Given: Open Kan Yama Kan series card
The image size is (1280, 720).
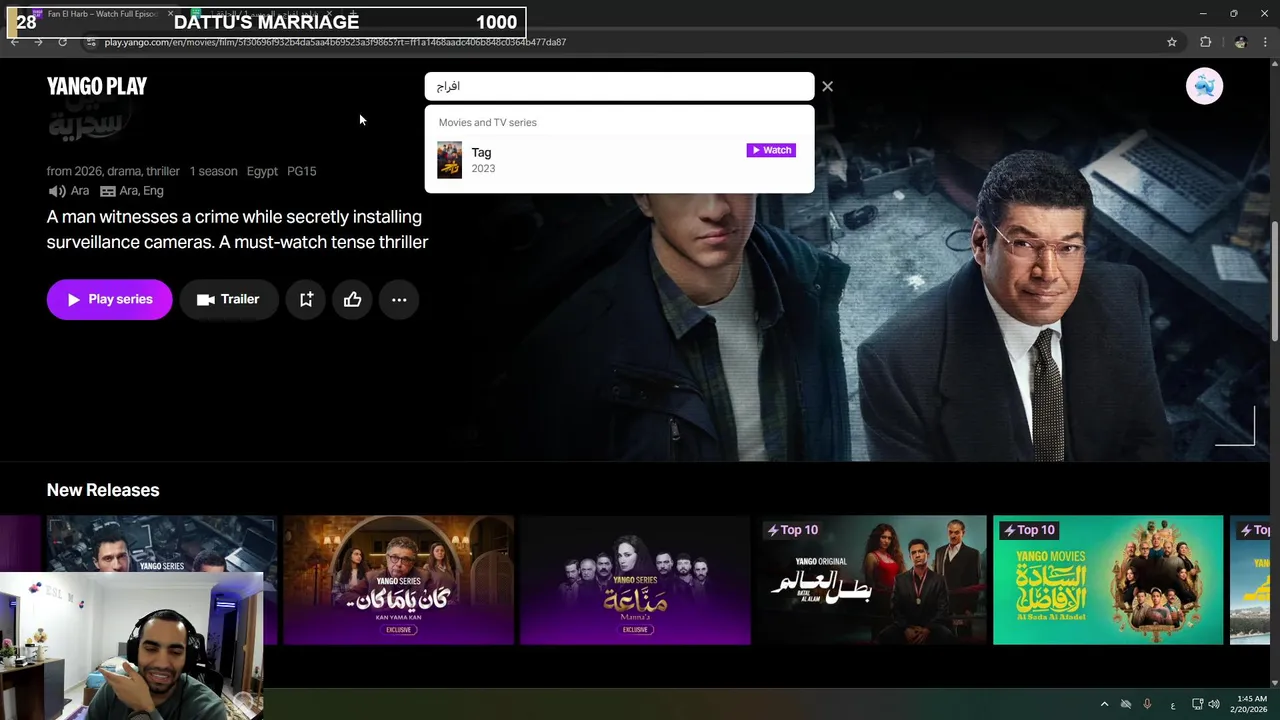Looking at the screenshot, I should click(398, 580).
